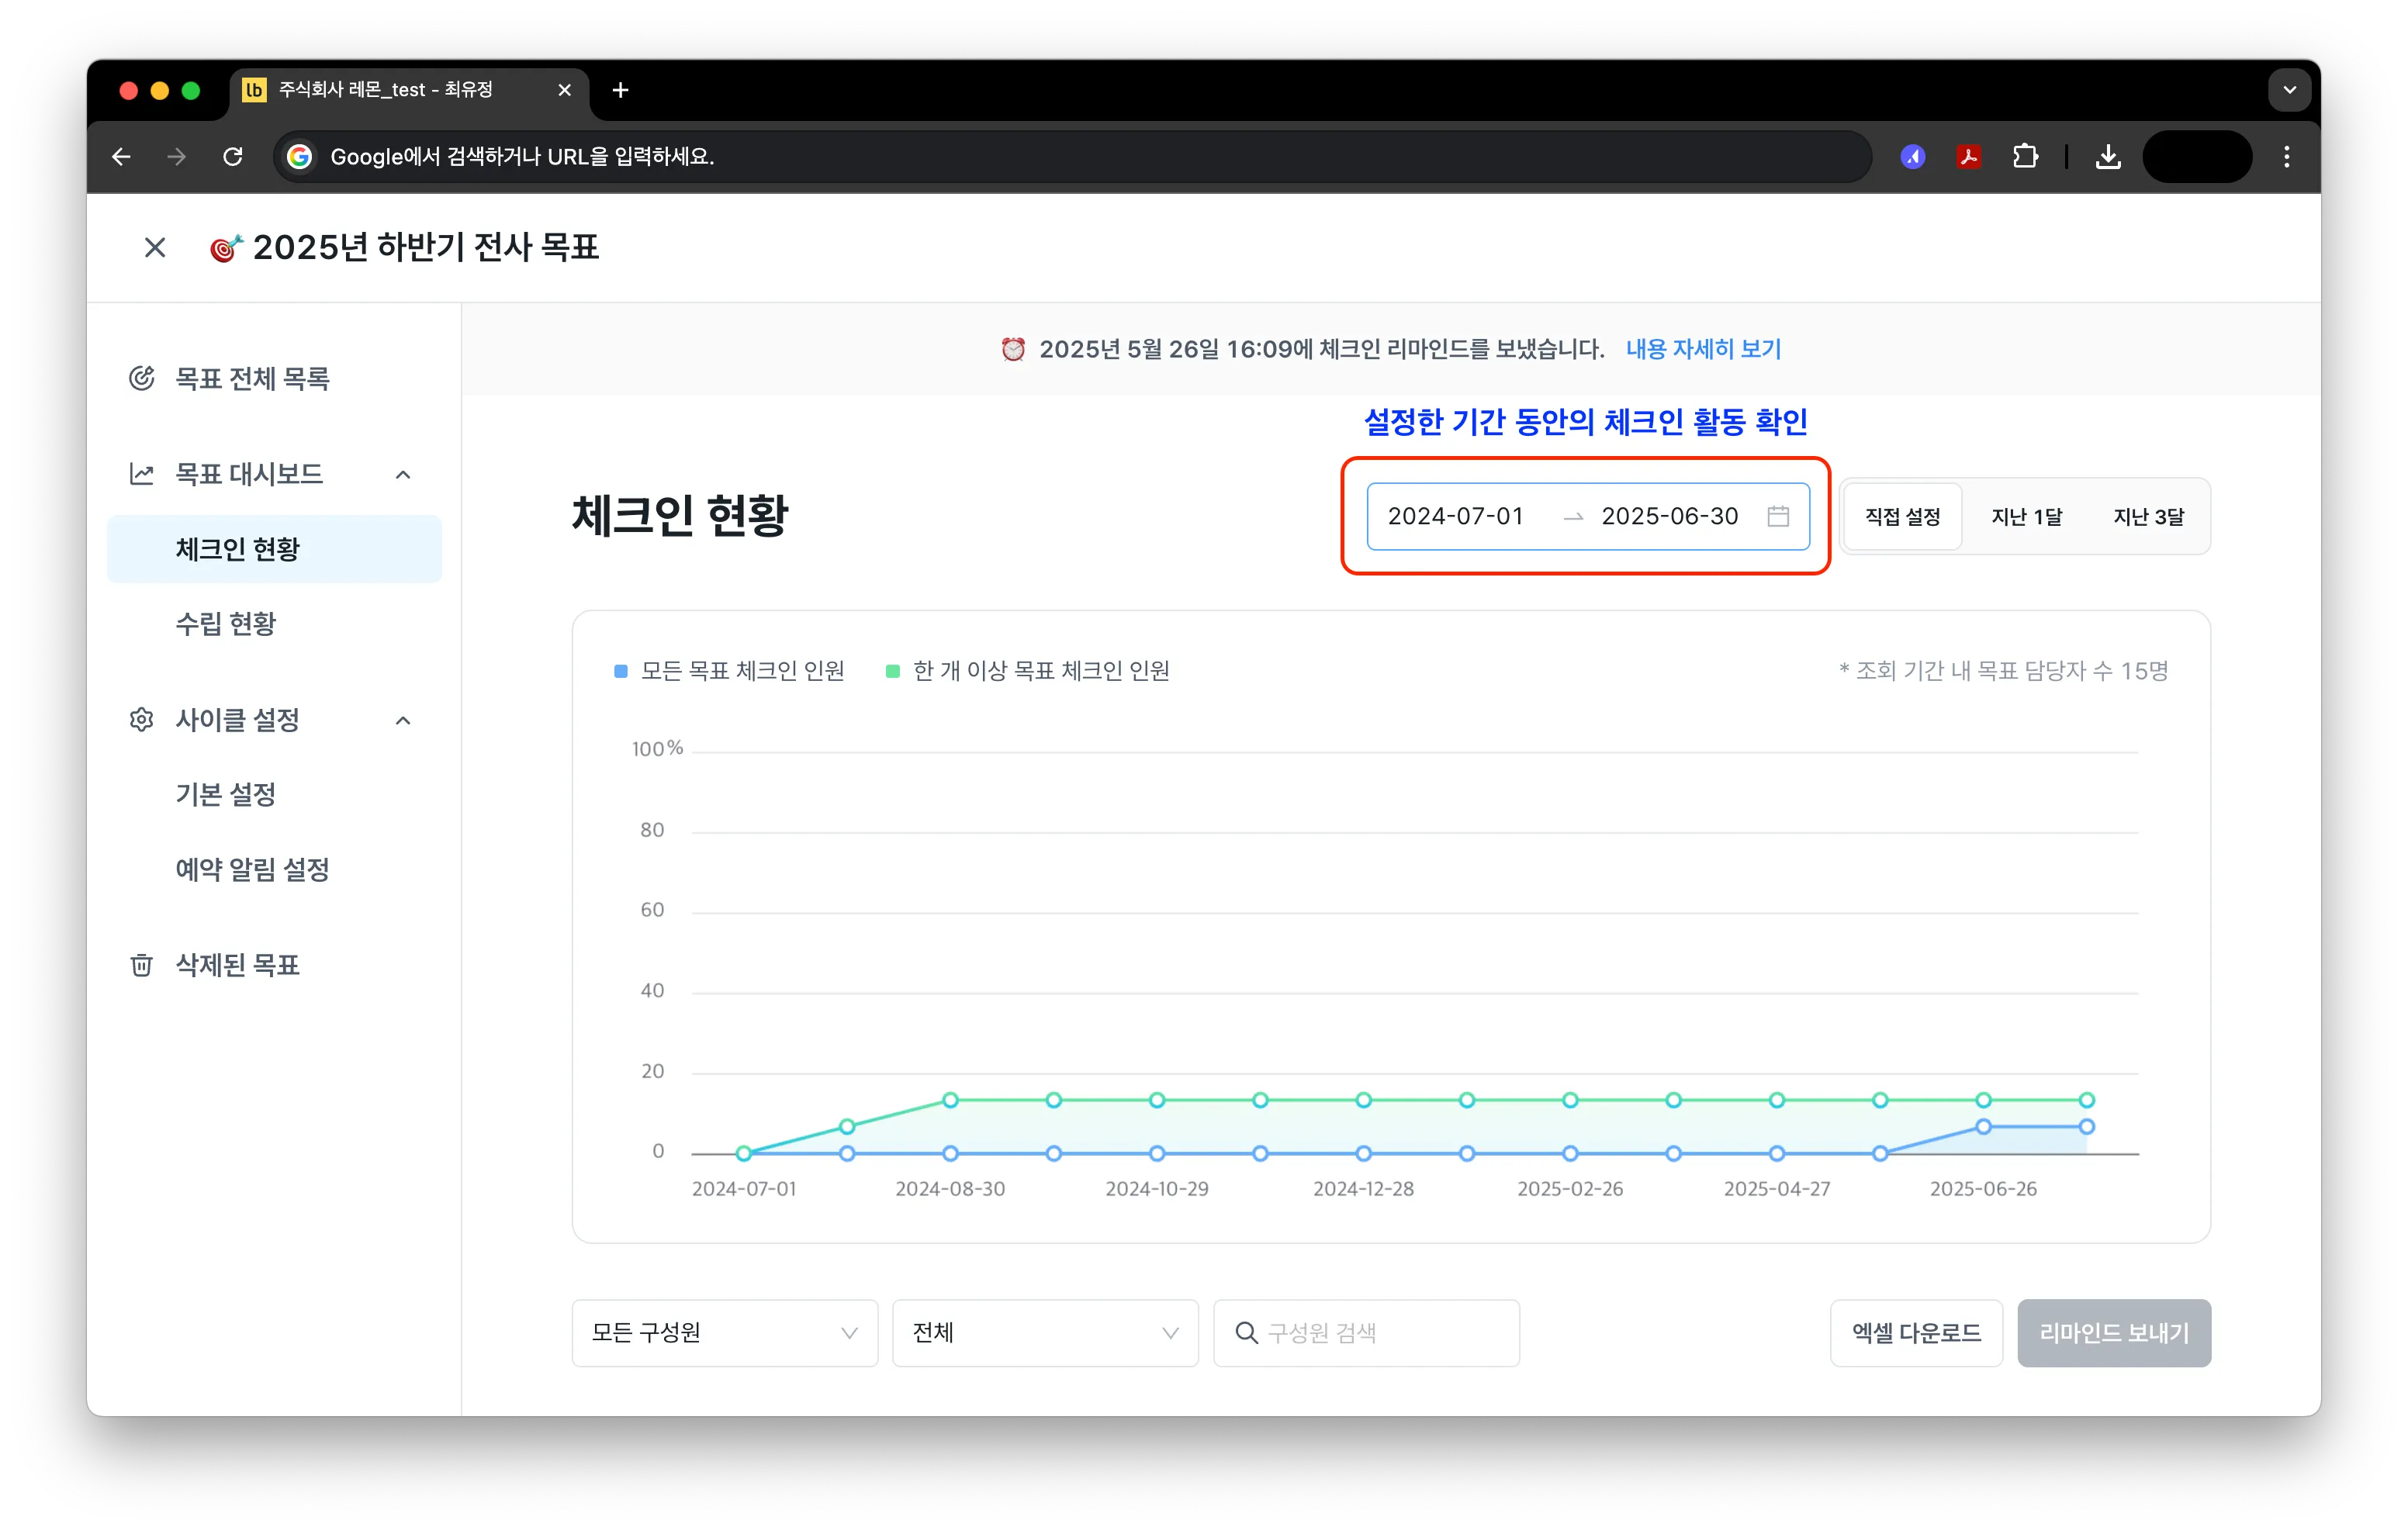Click the 삭제된 목표 trash icon
This screenshot has height=1531, width=2408.
point(141,965)
